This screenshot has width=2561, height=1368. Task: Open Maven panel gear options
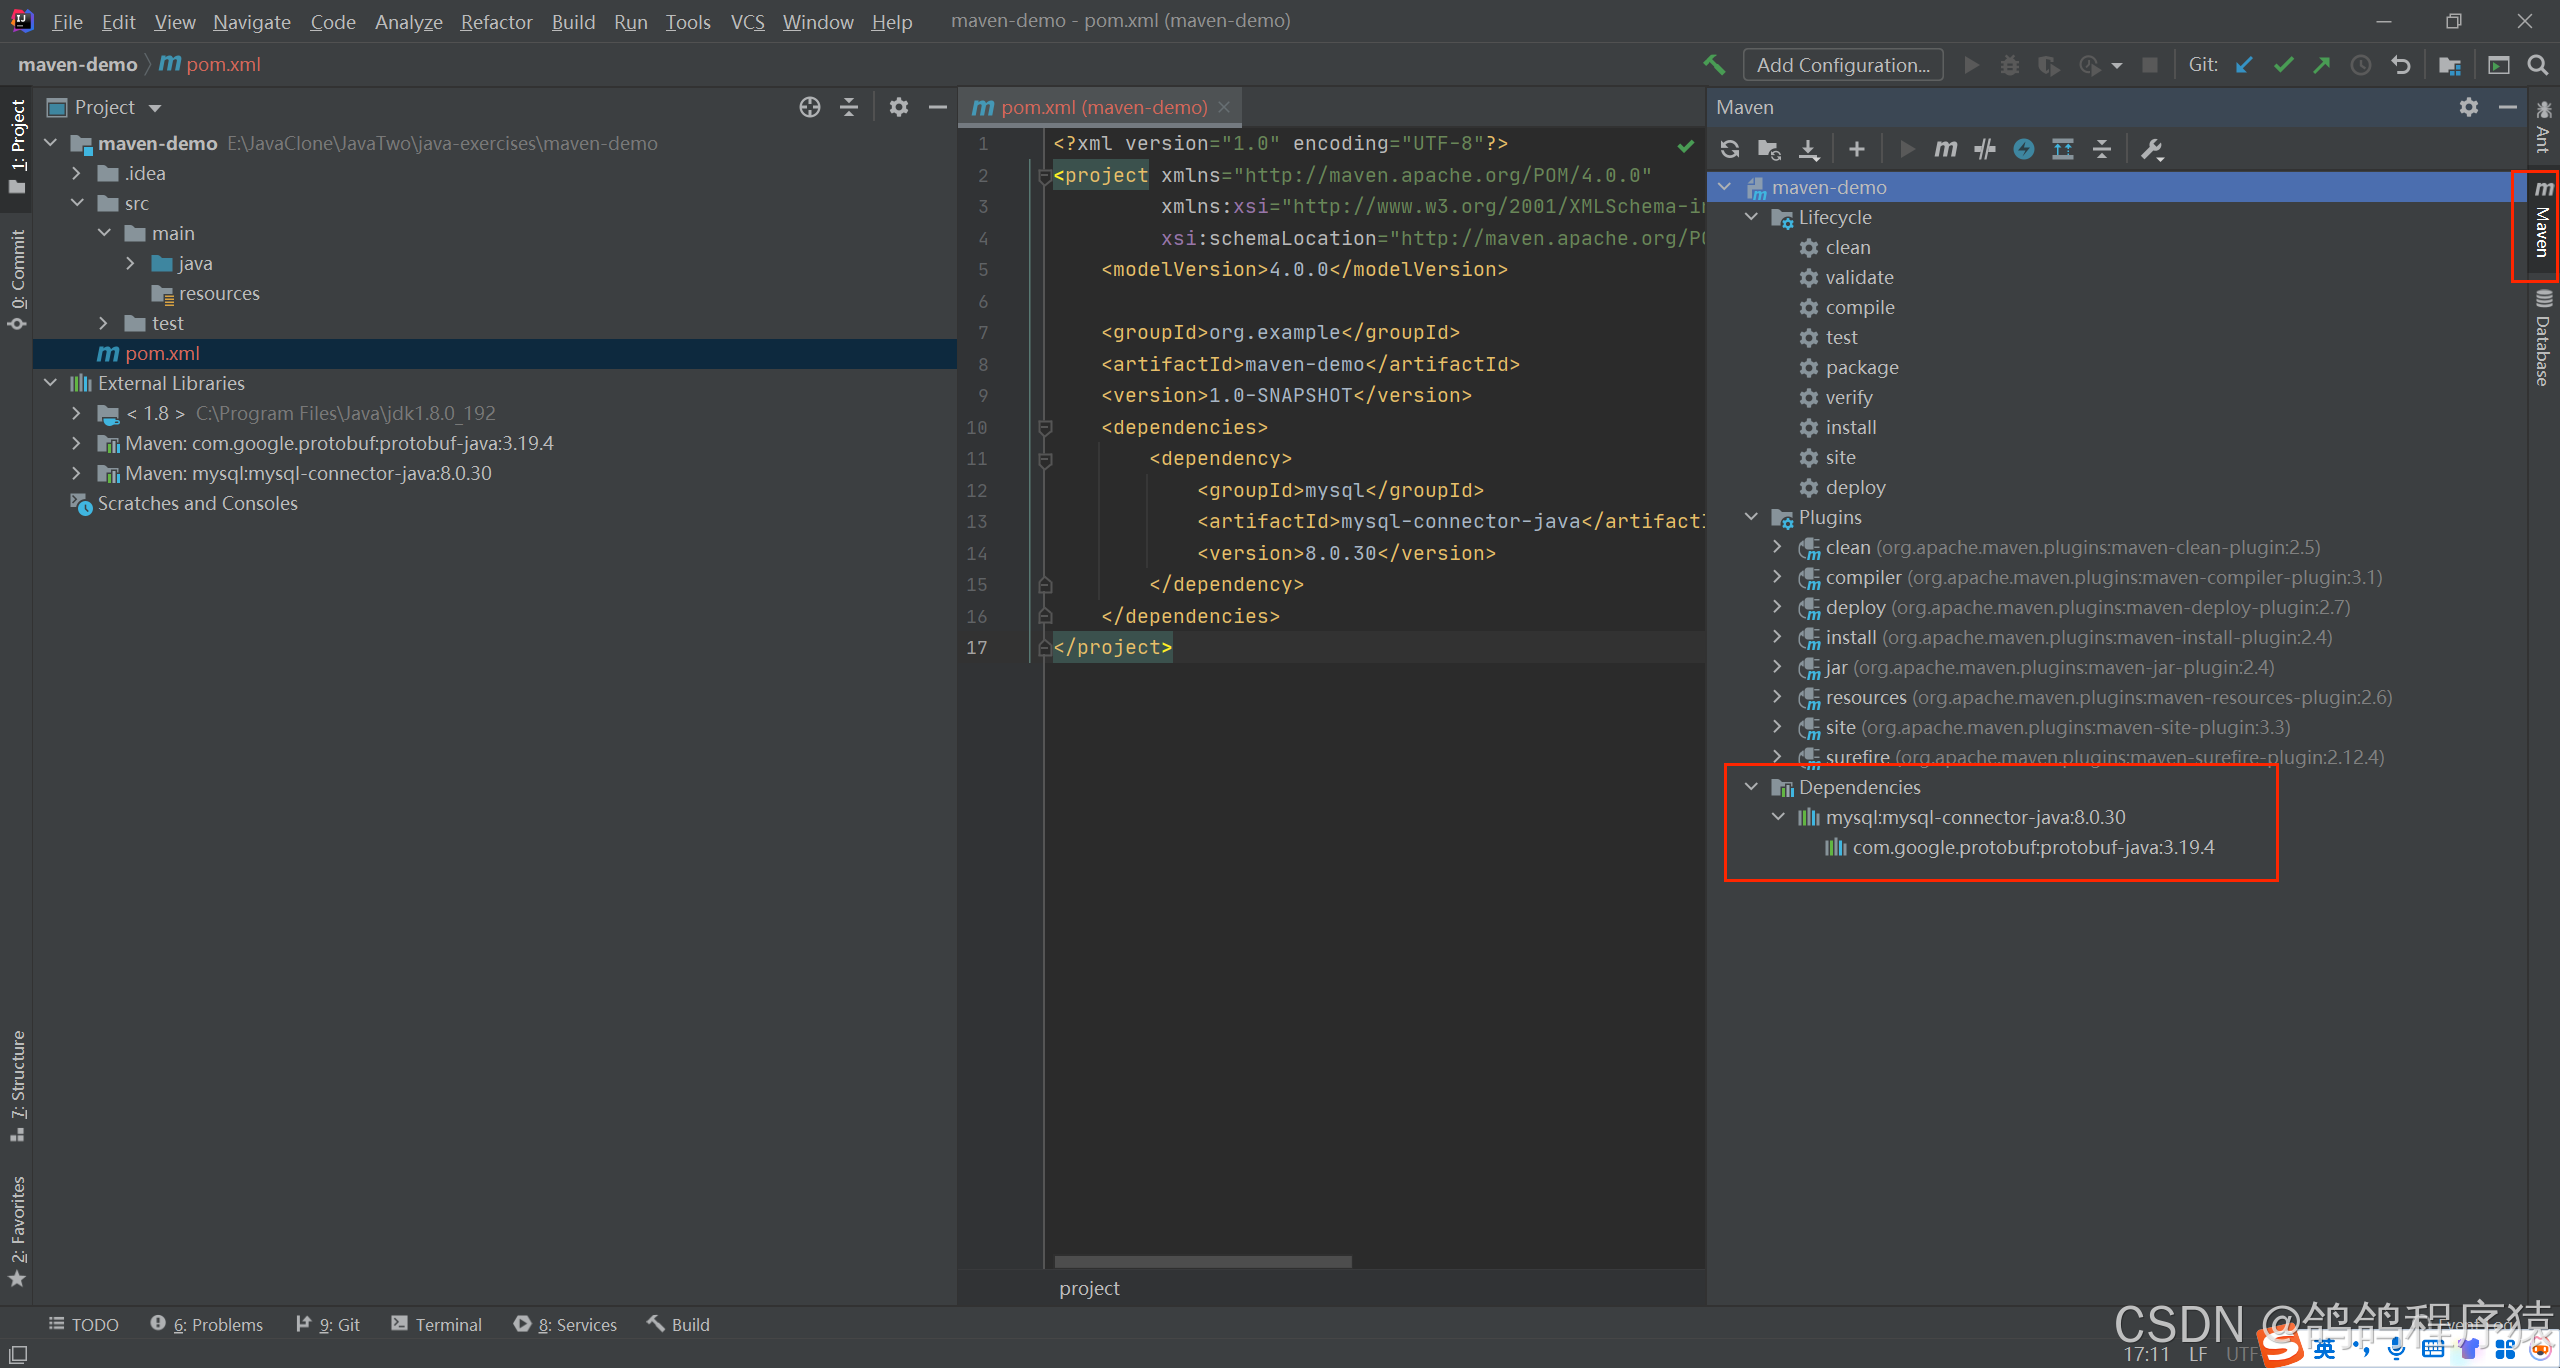point(2468,107)
